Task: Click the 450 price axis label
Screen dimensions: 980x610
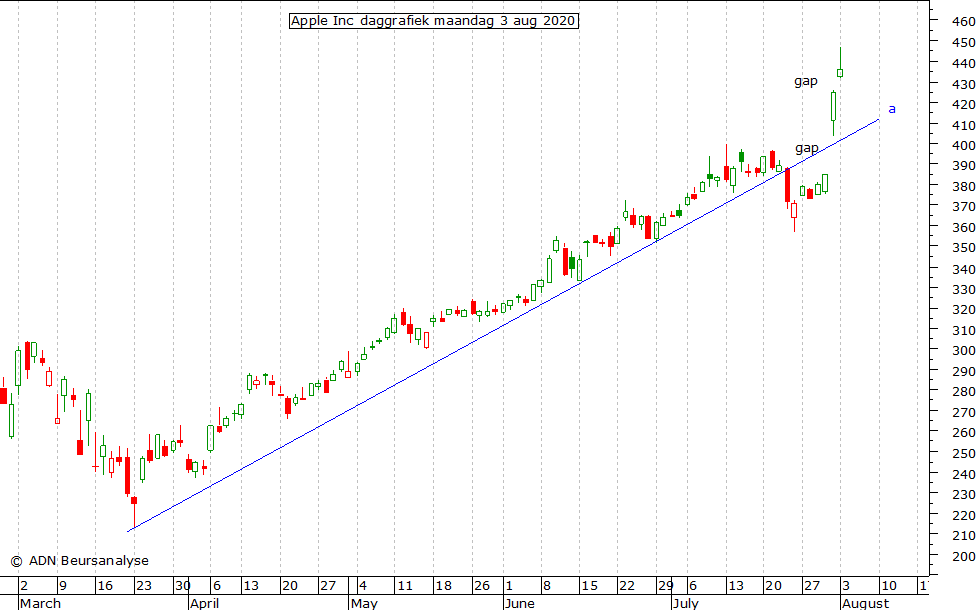Action: point(962,42)
